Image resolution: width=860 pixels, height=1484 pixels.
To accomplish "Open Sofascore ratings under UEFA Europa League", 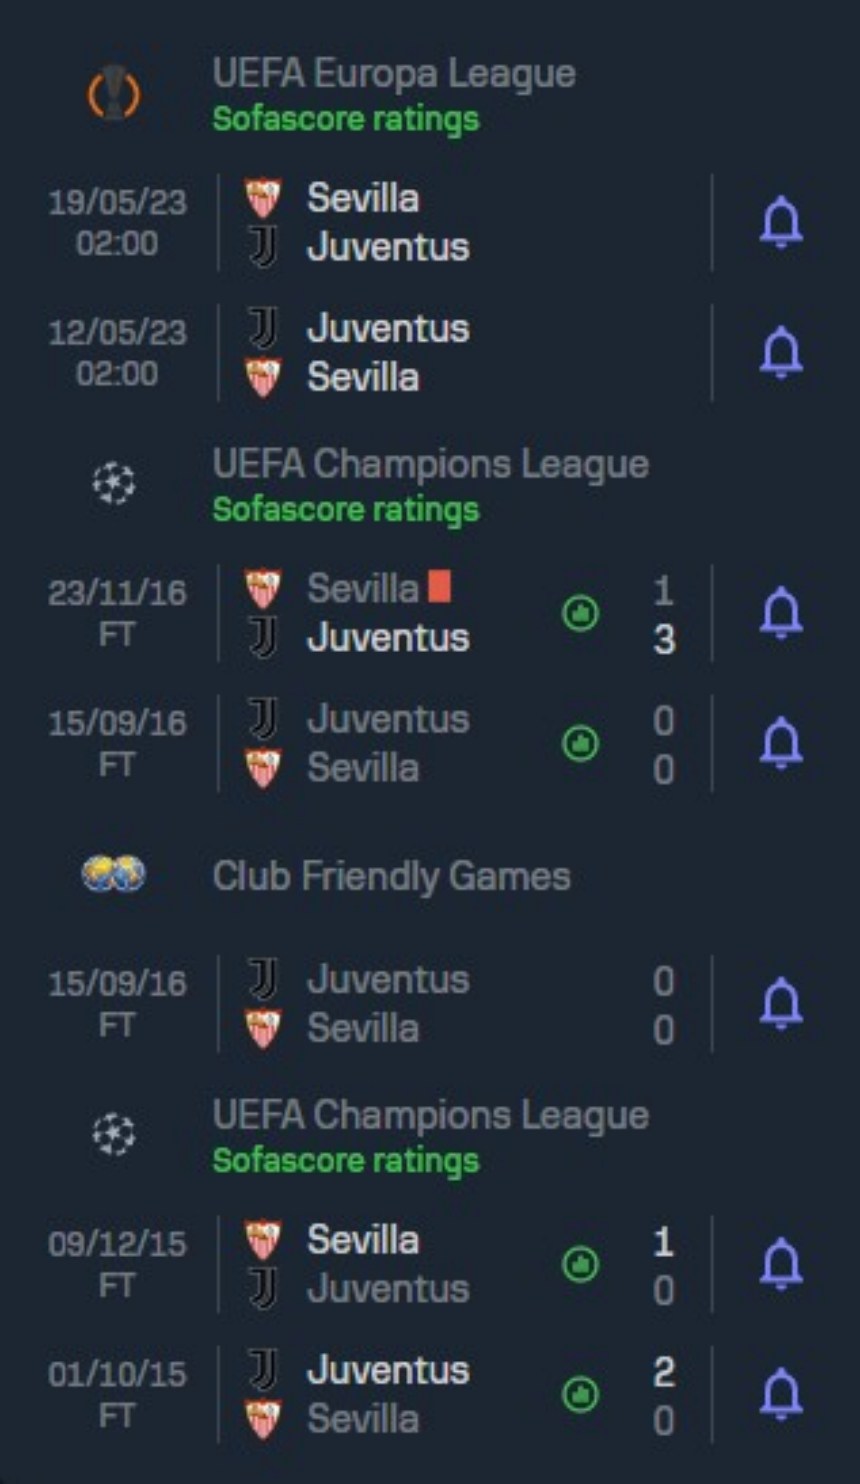I will pos(347,119).
